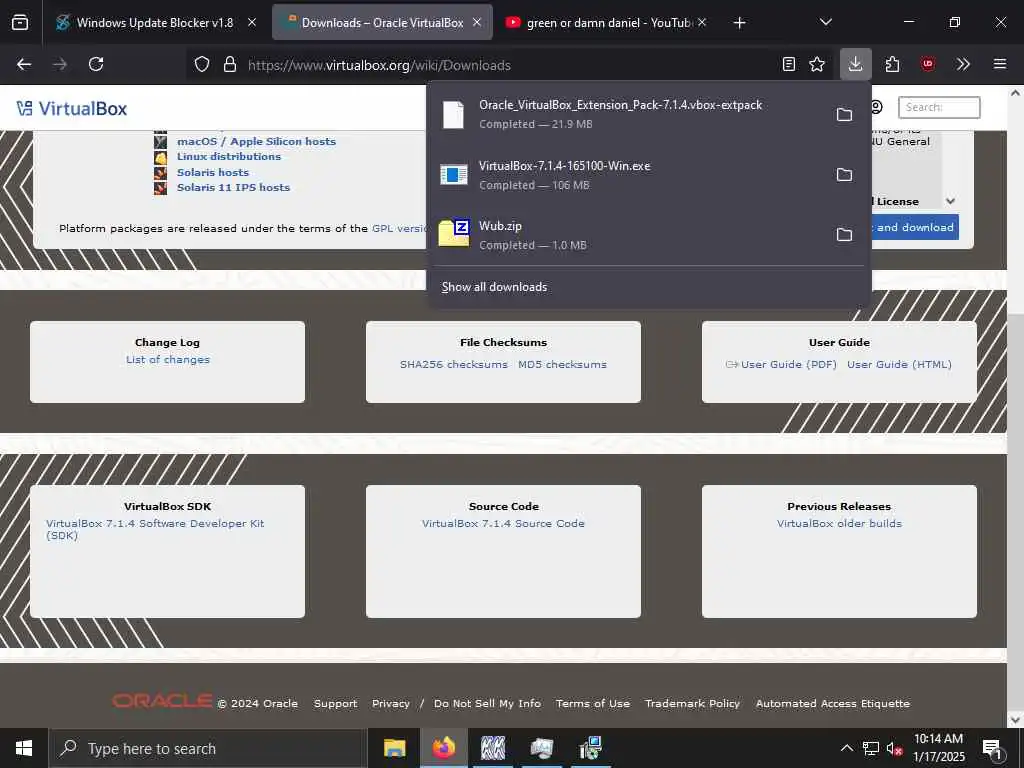Click Show all downloads

tap(494, 287)
